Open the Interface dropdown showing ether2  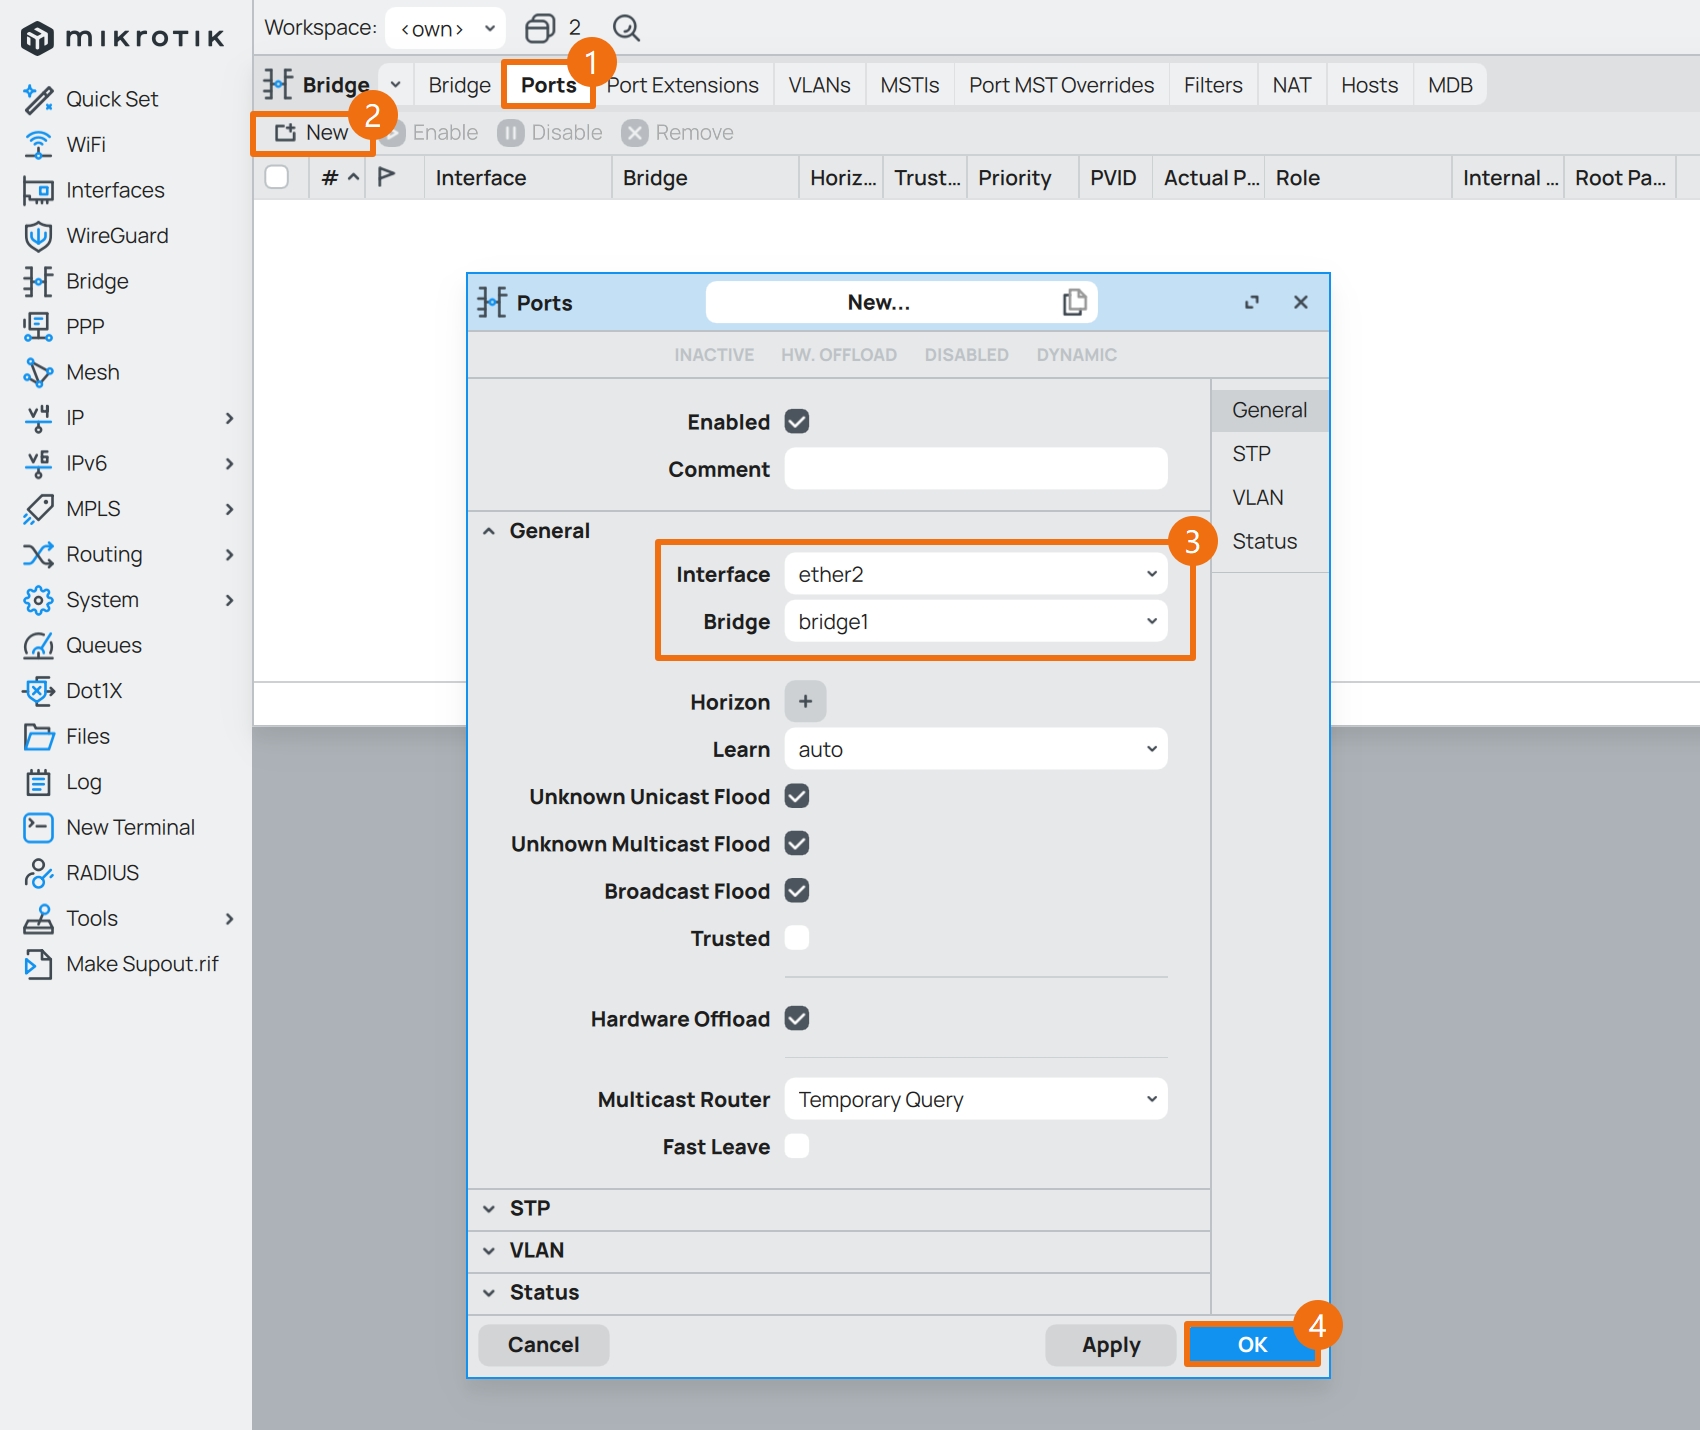(976, 574)
